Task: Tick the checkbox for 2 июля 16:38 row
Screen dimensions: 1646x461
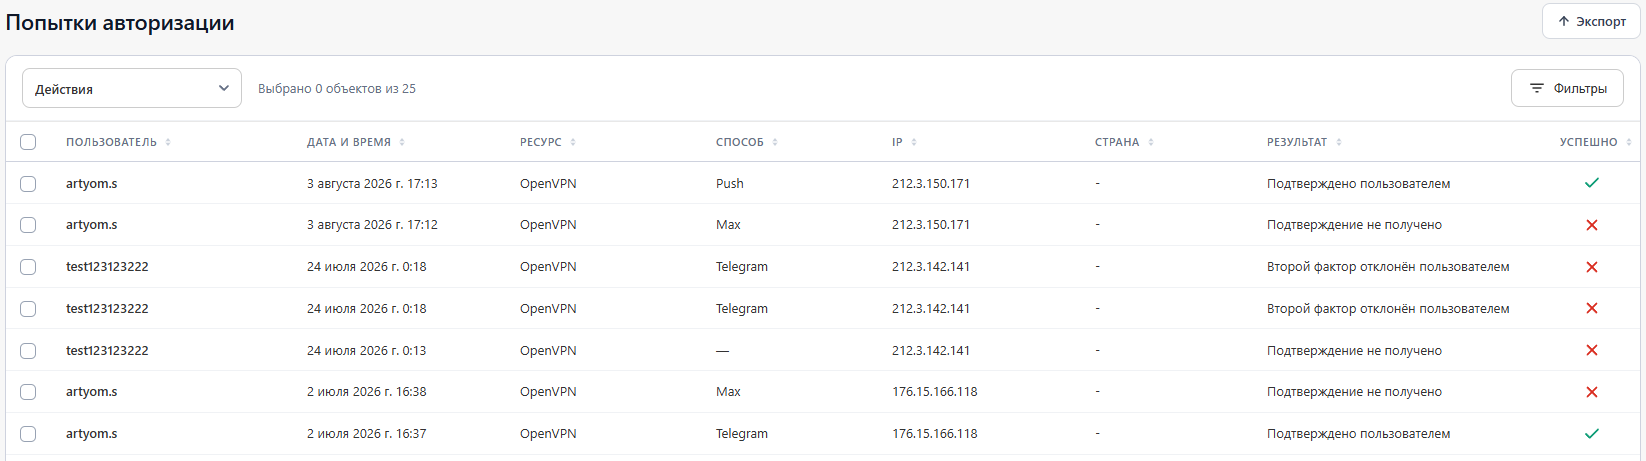Action: tap(28, 392)
